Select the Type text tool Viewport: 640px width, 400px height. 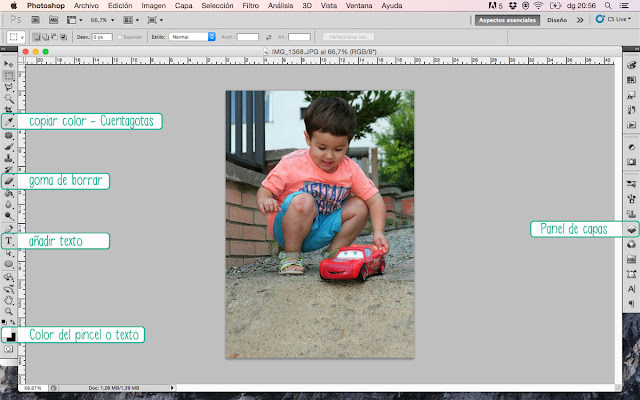click(x=9, y=241)
